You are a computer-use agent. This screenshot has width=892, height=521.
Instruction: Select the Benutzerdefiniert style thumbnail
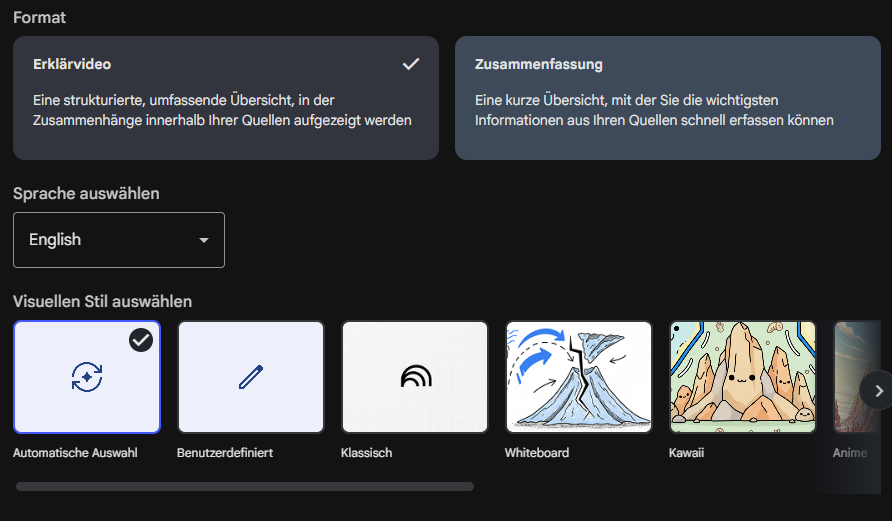tap(251, 377)
